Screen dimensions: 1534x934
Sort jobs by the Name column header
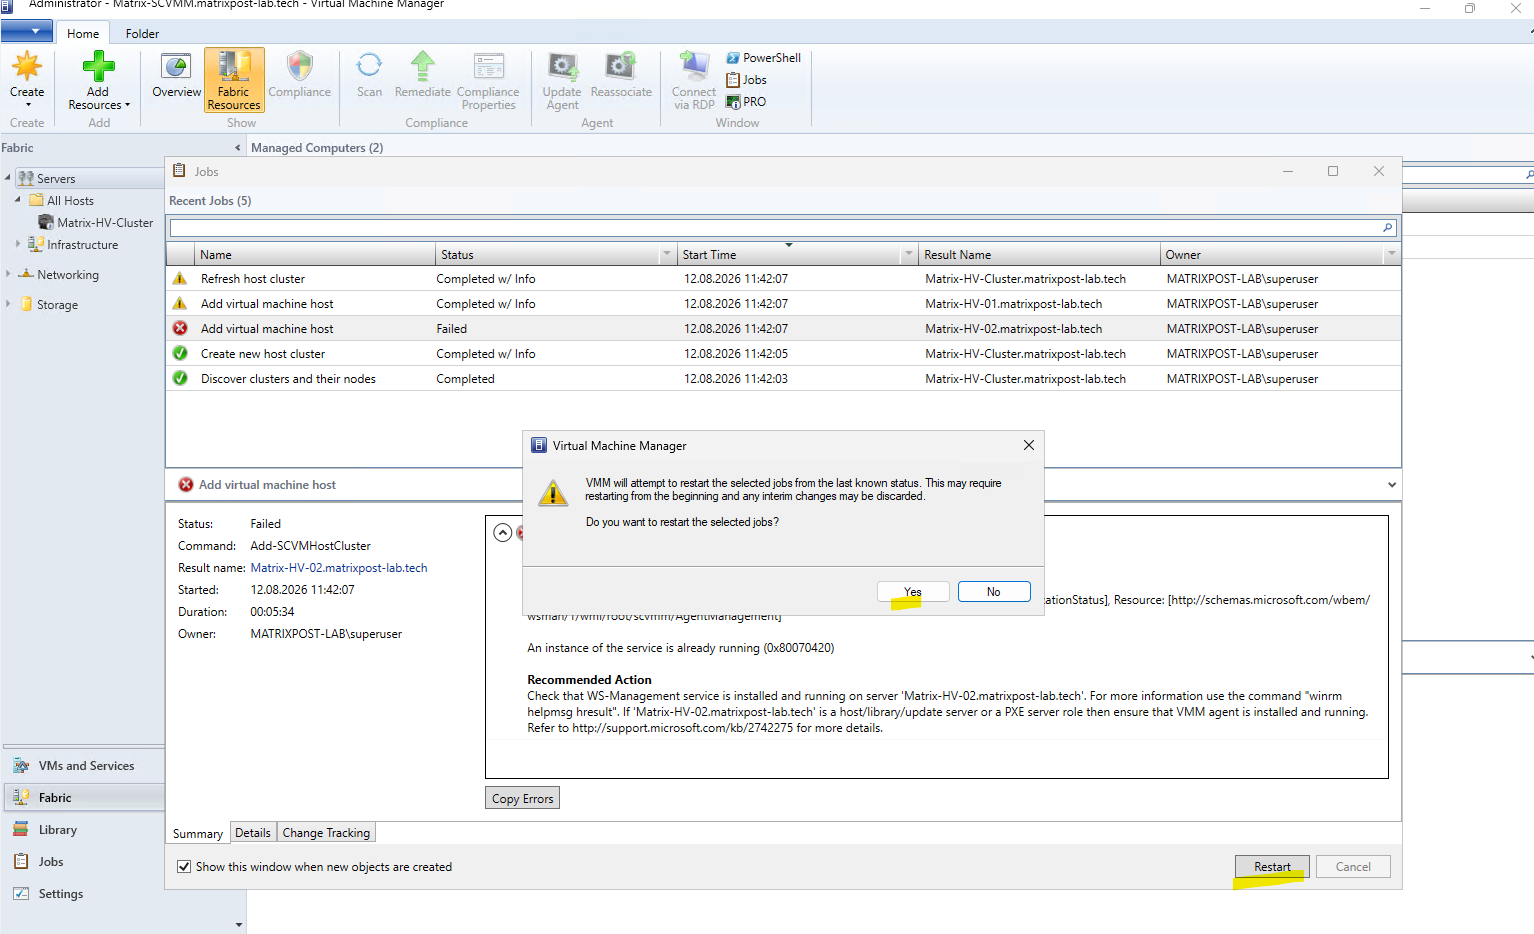[315, 255]
